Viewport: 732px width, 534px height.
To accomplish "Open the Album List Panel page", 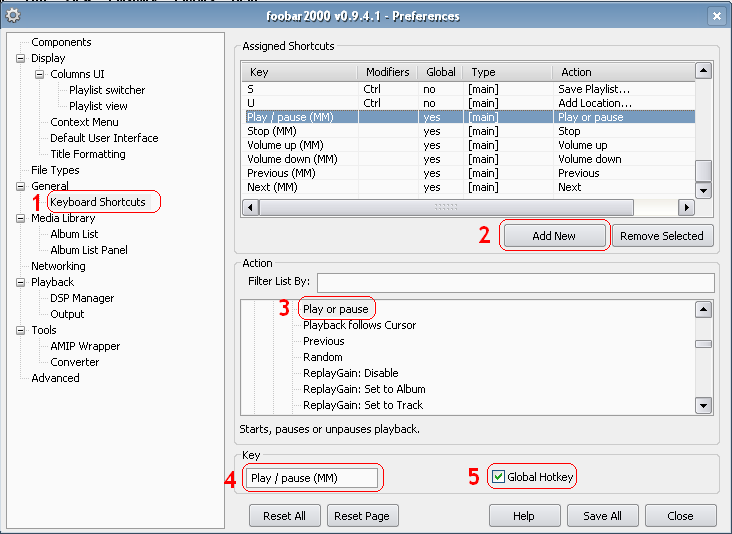I will point(89,250).
